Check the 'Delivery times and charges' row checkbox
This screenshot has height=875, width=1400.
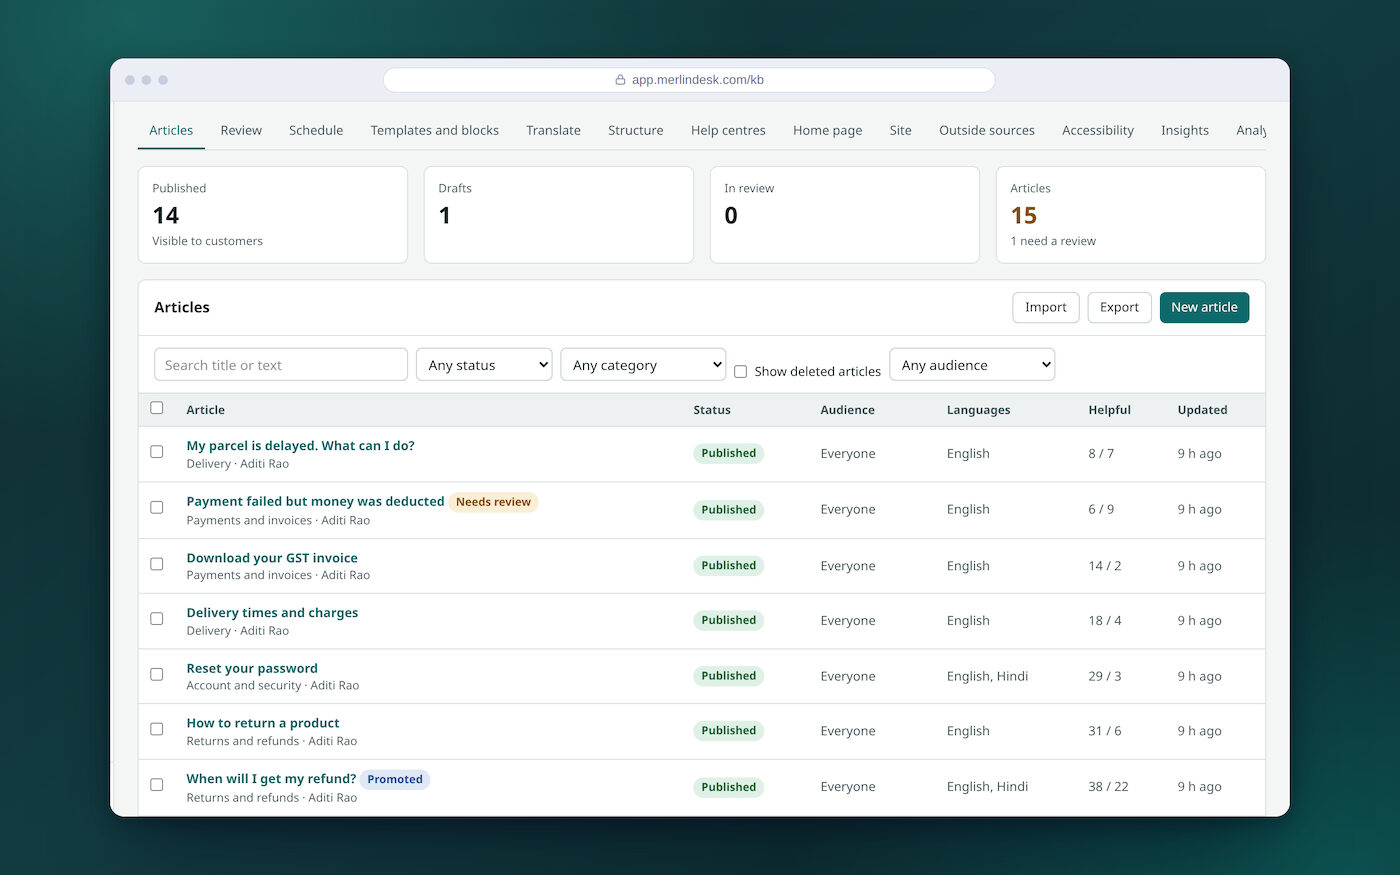tap(157, 619)
